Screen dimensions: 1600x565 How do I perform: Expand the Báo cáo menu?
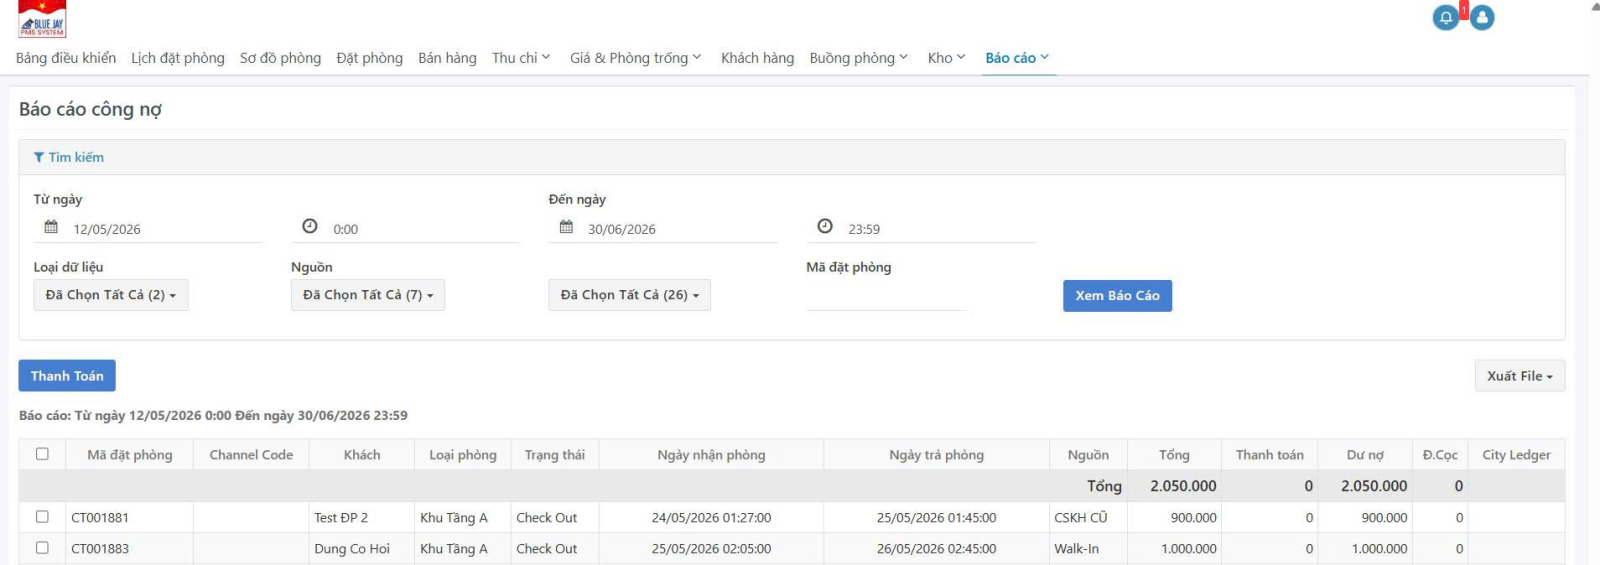click(1017, 58)
